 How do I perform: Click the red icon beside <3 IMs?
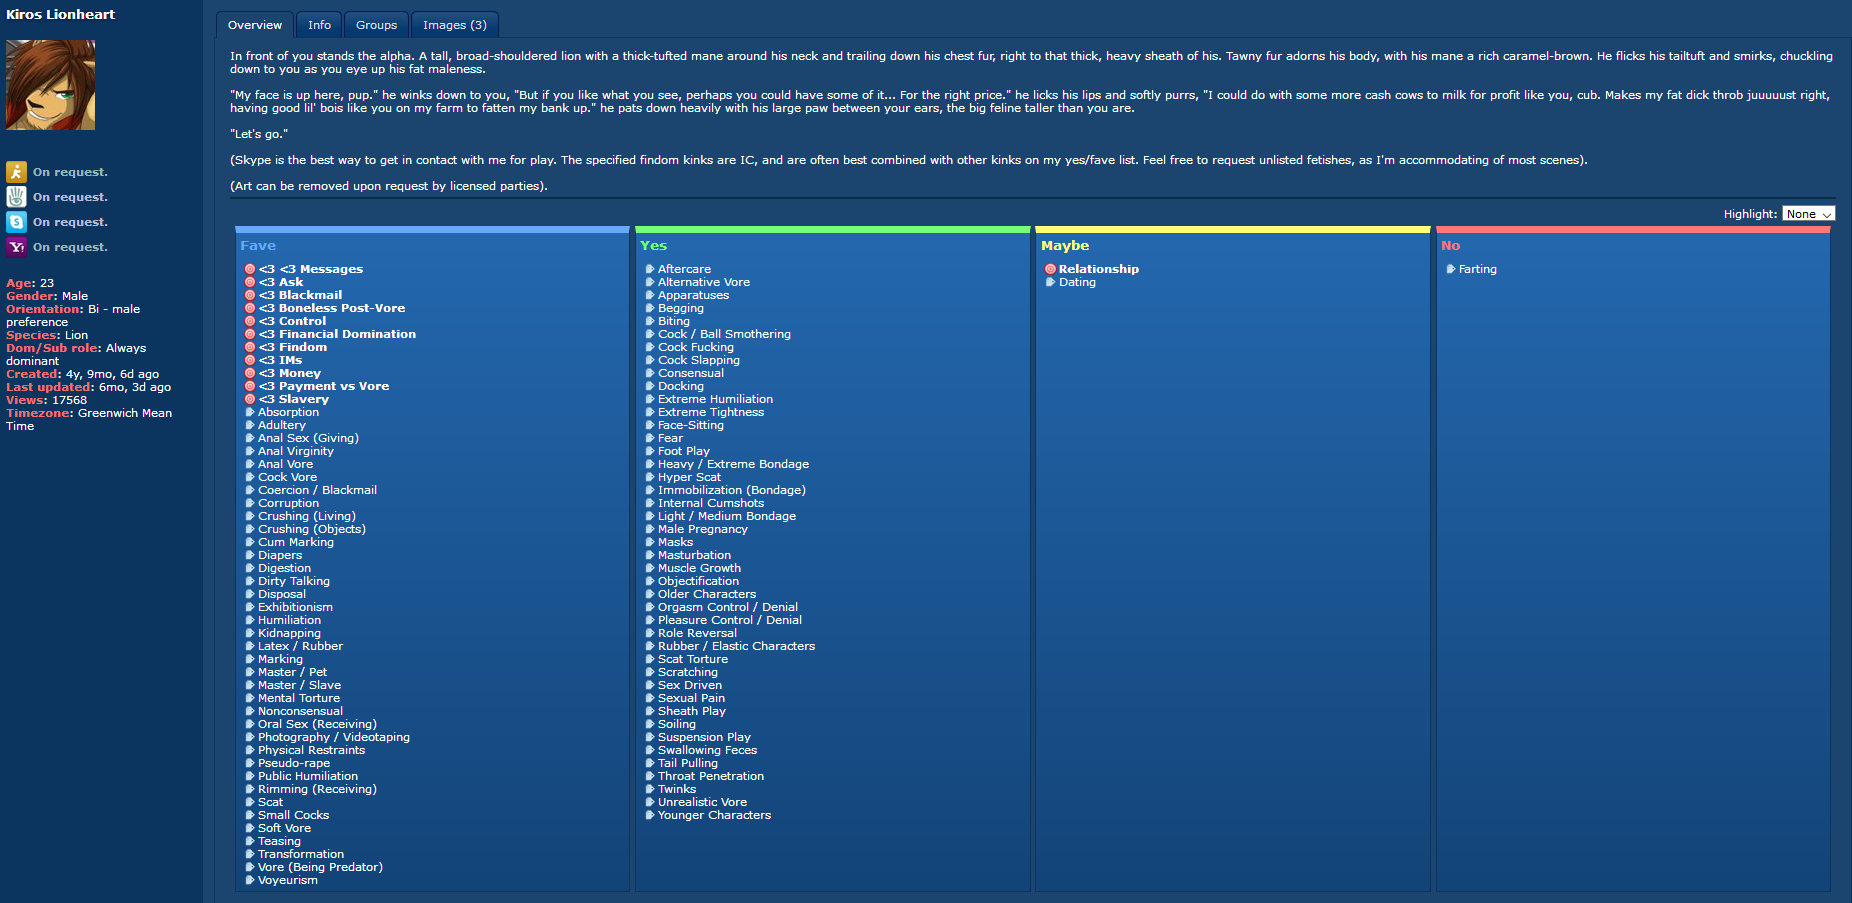pos(250,360)
